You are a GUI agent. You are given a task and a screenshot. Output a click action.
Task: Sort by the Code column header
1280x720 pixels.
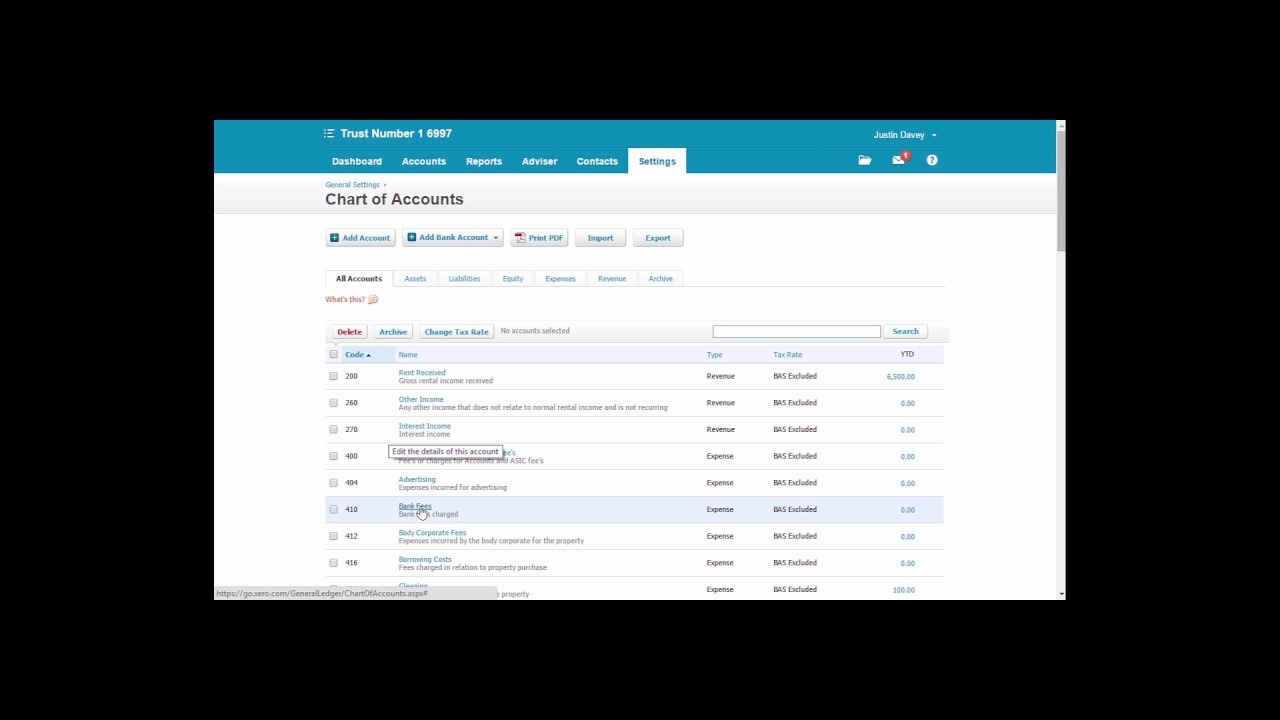coord(358,355)
